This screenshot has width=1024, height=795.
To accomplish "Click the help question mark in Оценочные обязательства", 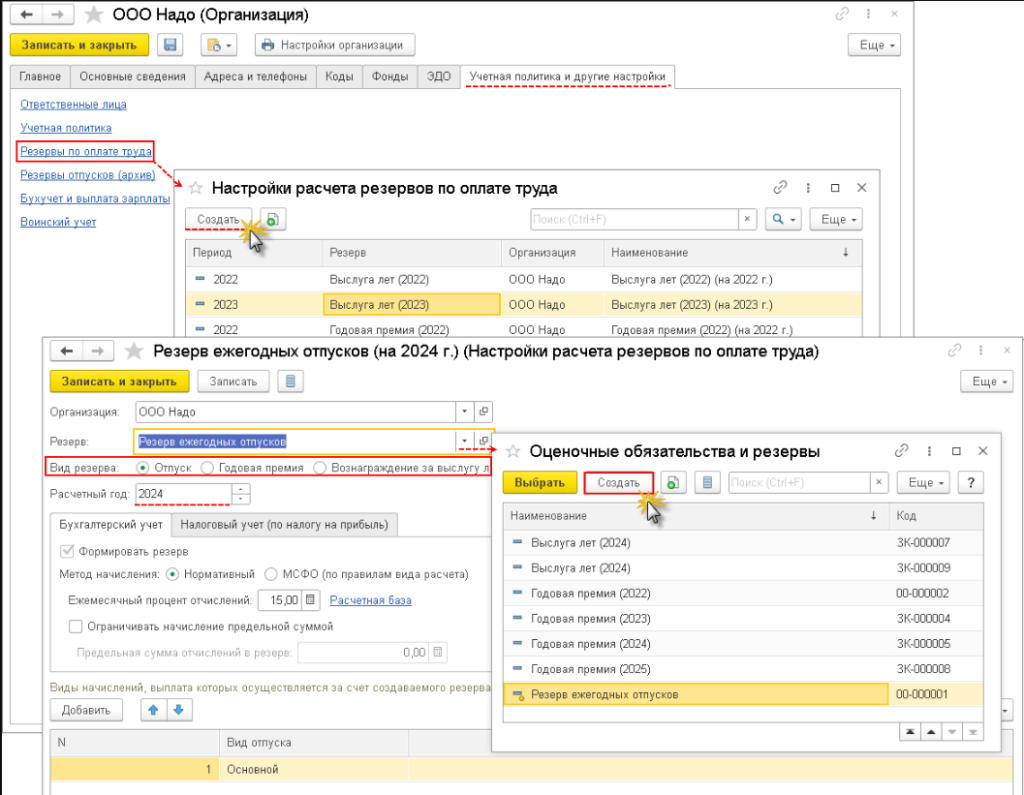I will point(969,483).
